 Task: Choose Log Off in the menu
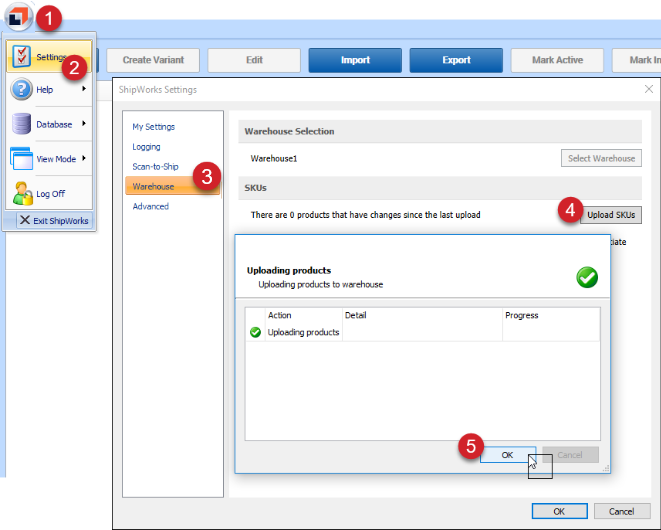tap(49, 194)
